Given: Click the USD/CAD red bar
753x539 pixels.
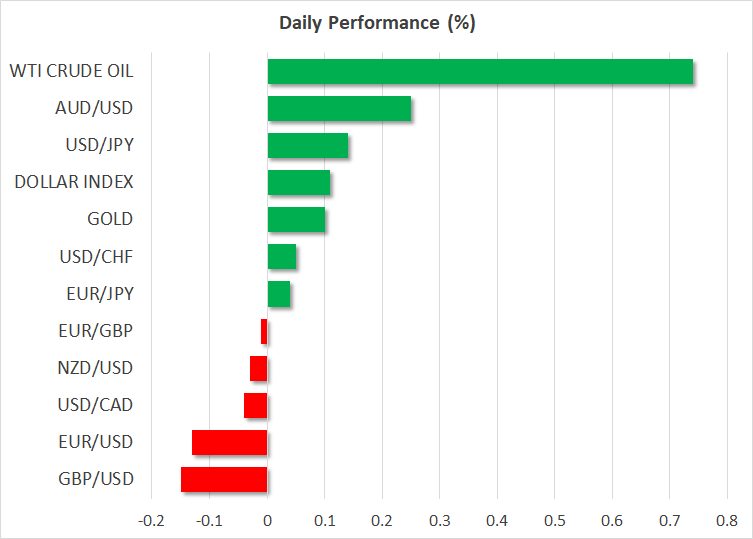Looking at the screenshot, I should [x=255, y=405].
